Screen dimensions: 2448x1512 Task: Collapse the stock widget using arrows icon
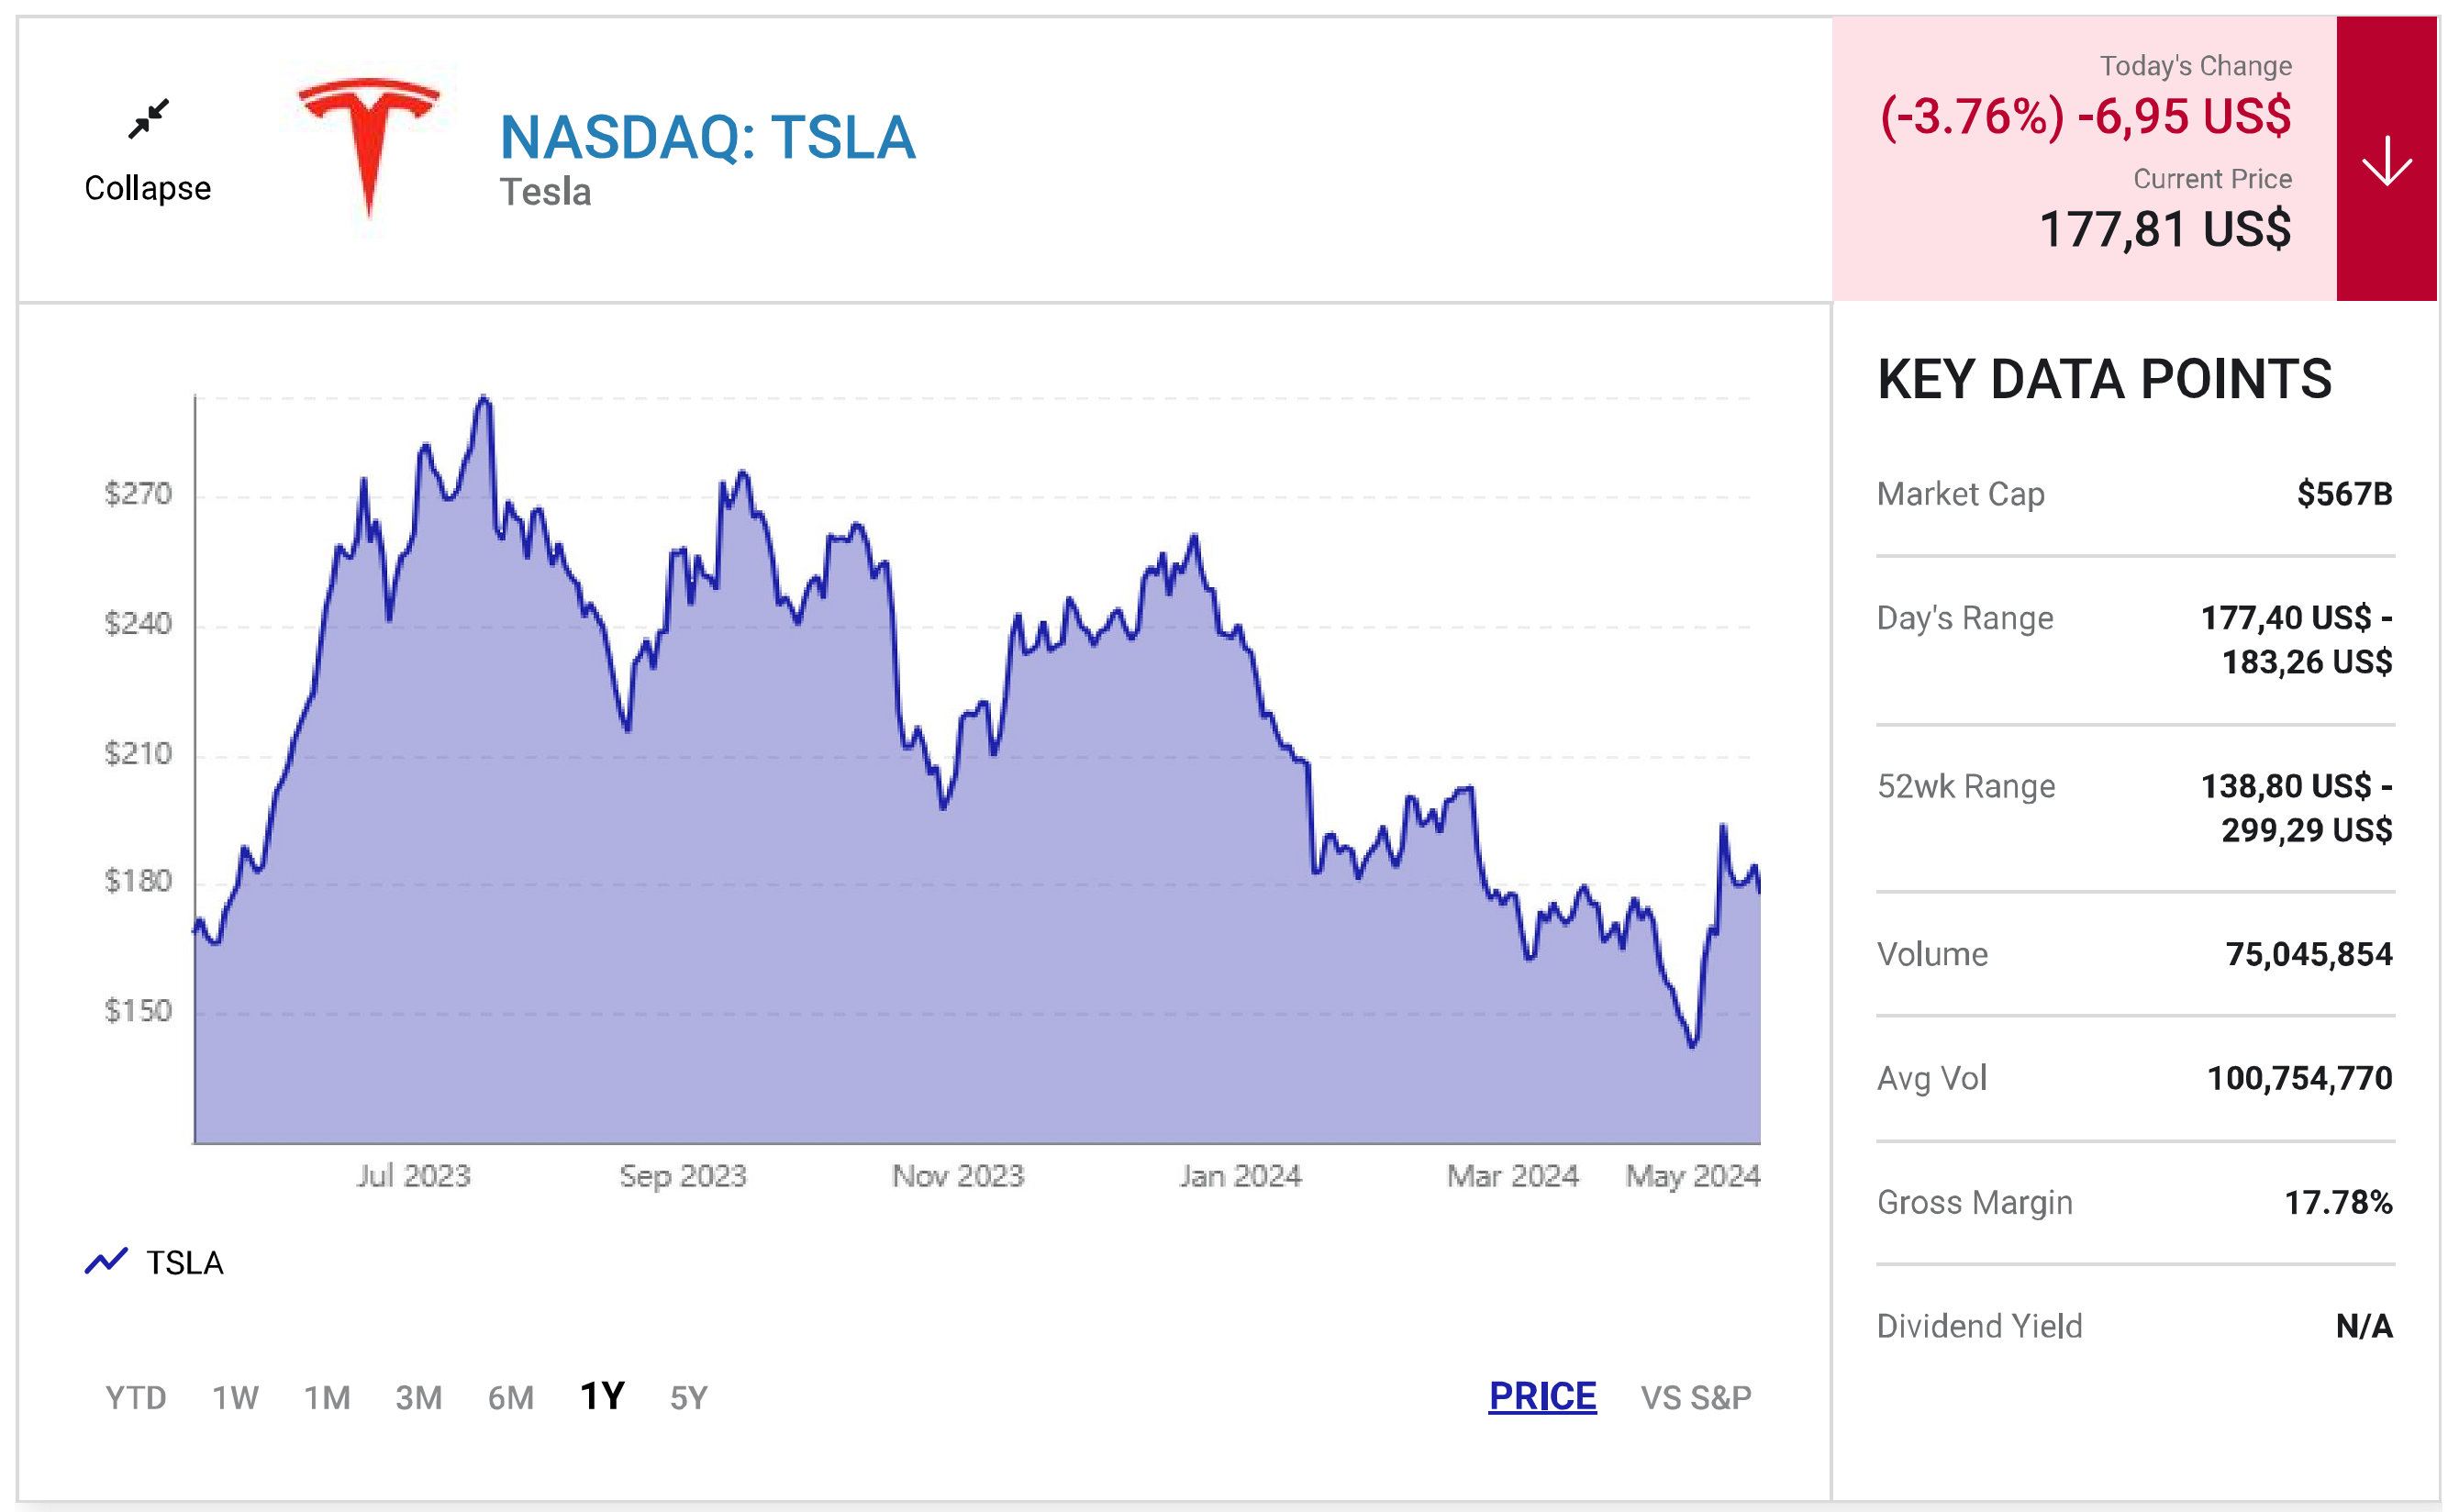click(149, 119)
